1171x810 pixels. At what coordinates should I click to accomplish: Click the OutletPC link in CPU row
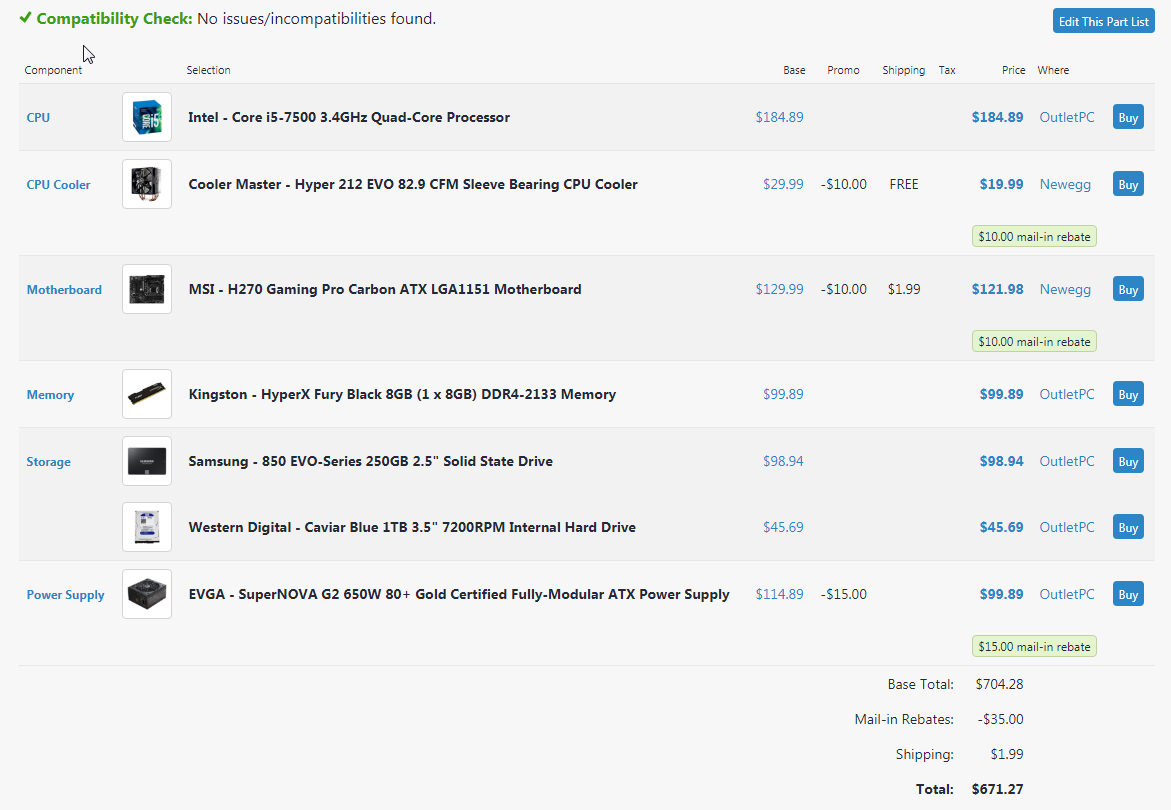coord(1067,117)
